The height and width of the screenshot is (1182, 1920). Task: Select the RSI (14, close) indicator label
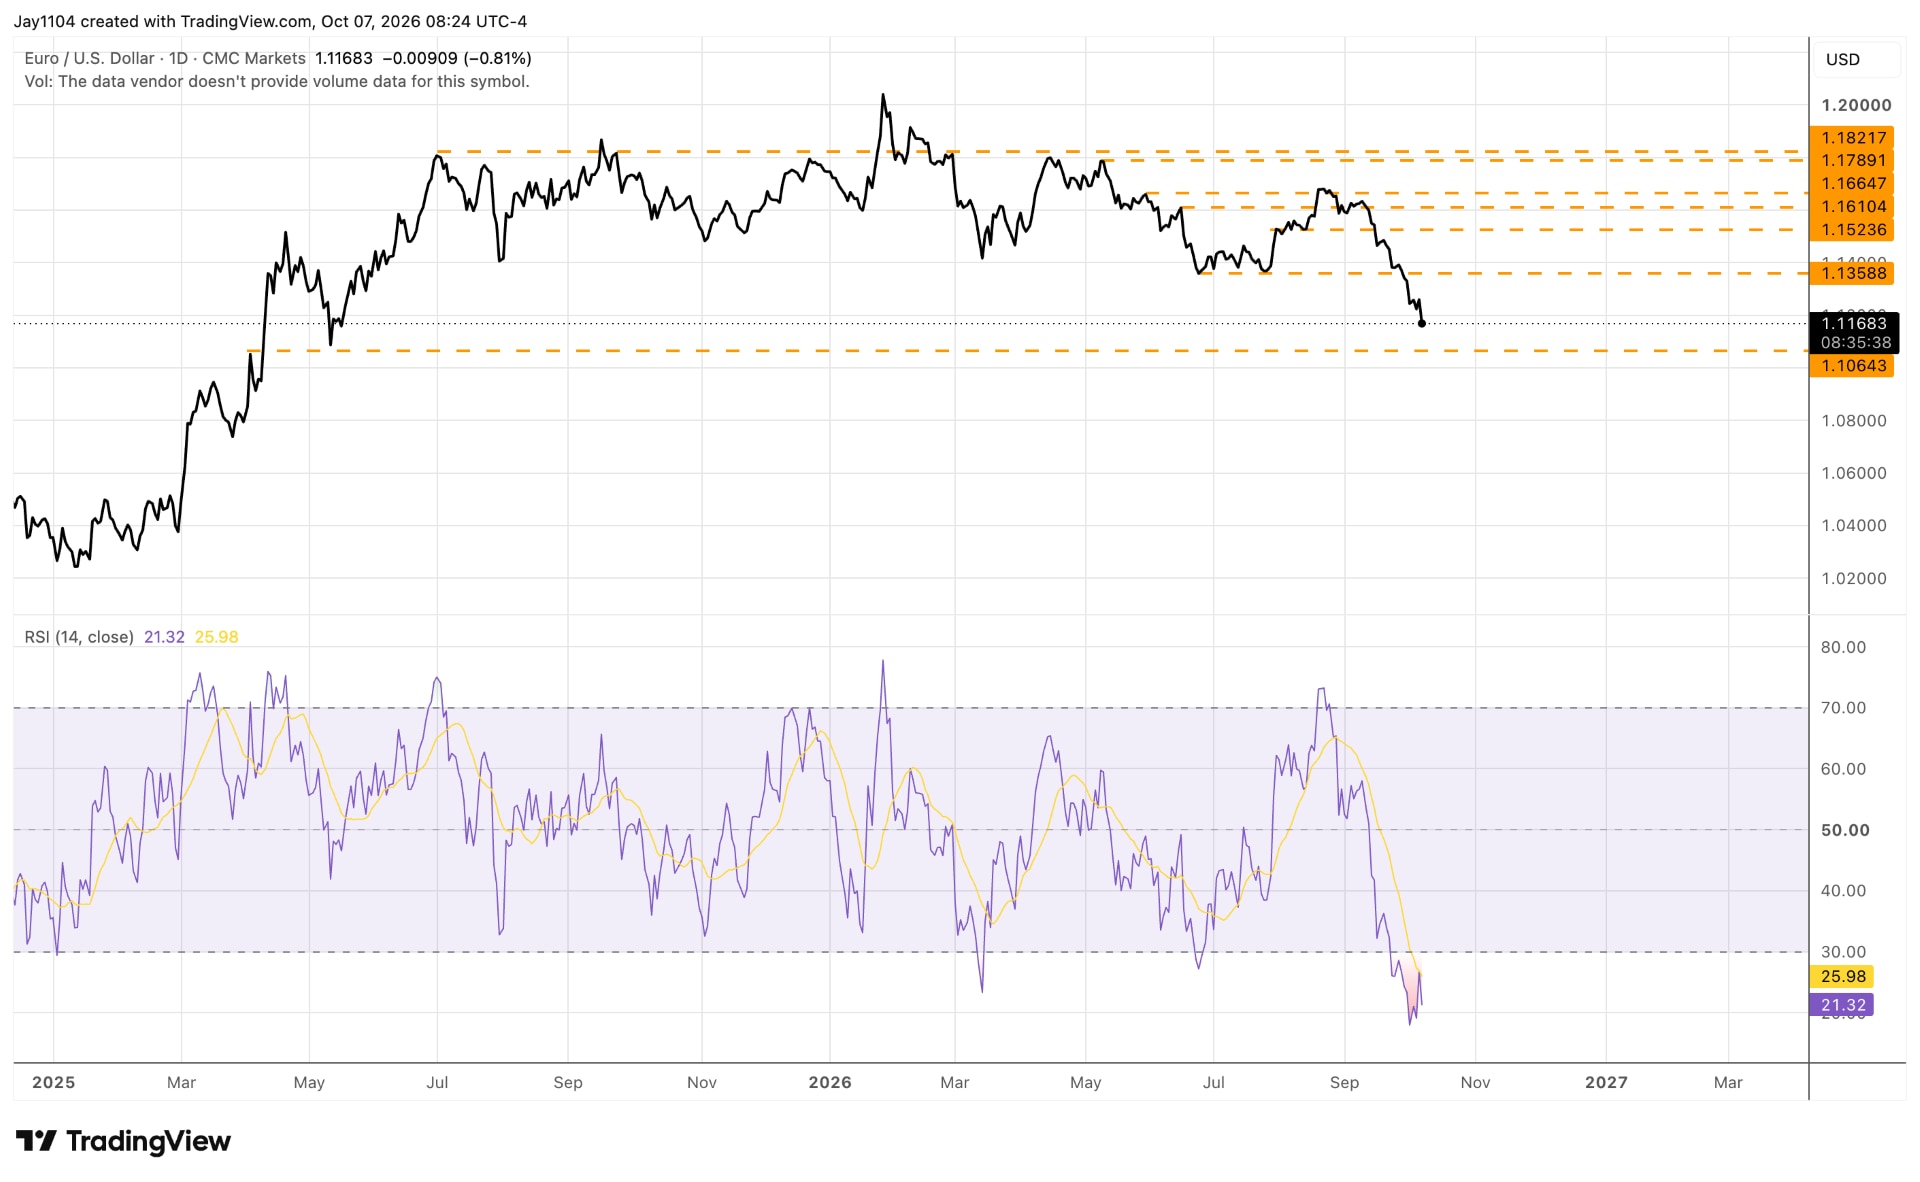coord(79,637)
